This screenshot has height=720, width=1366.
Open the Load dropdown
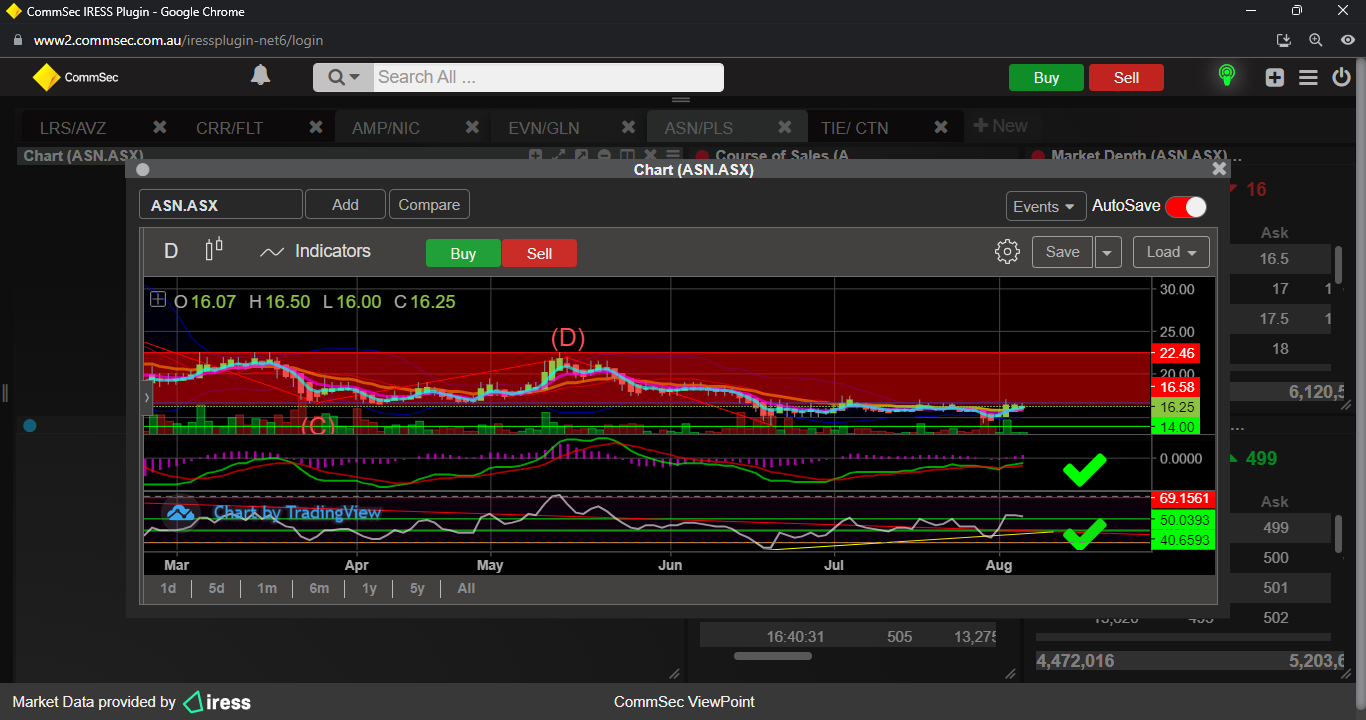[1171, 252]
